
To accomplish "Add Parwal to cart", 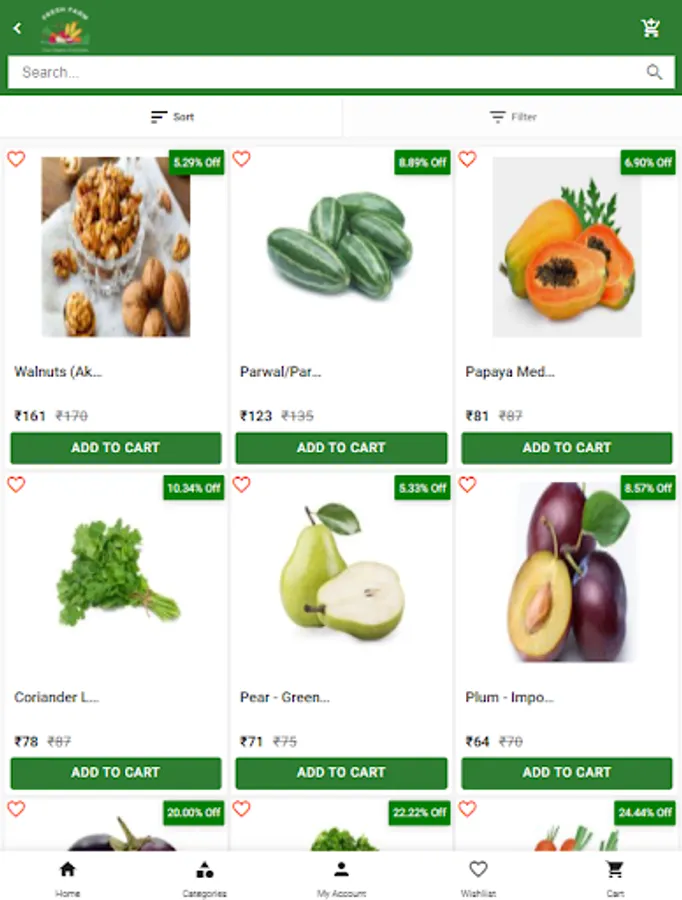I will point(341,448).
